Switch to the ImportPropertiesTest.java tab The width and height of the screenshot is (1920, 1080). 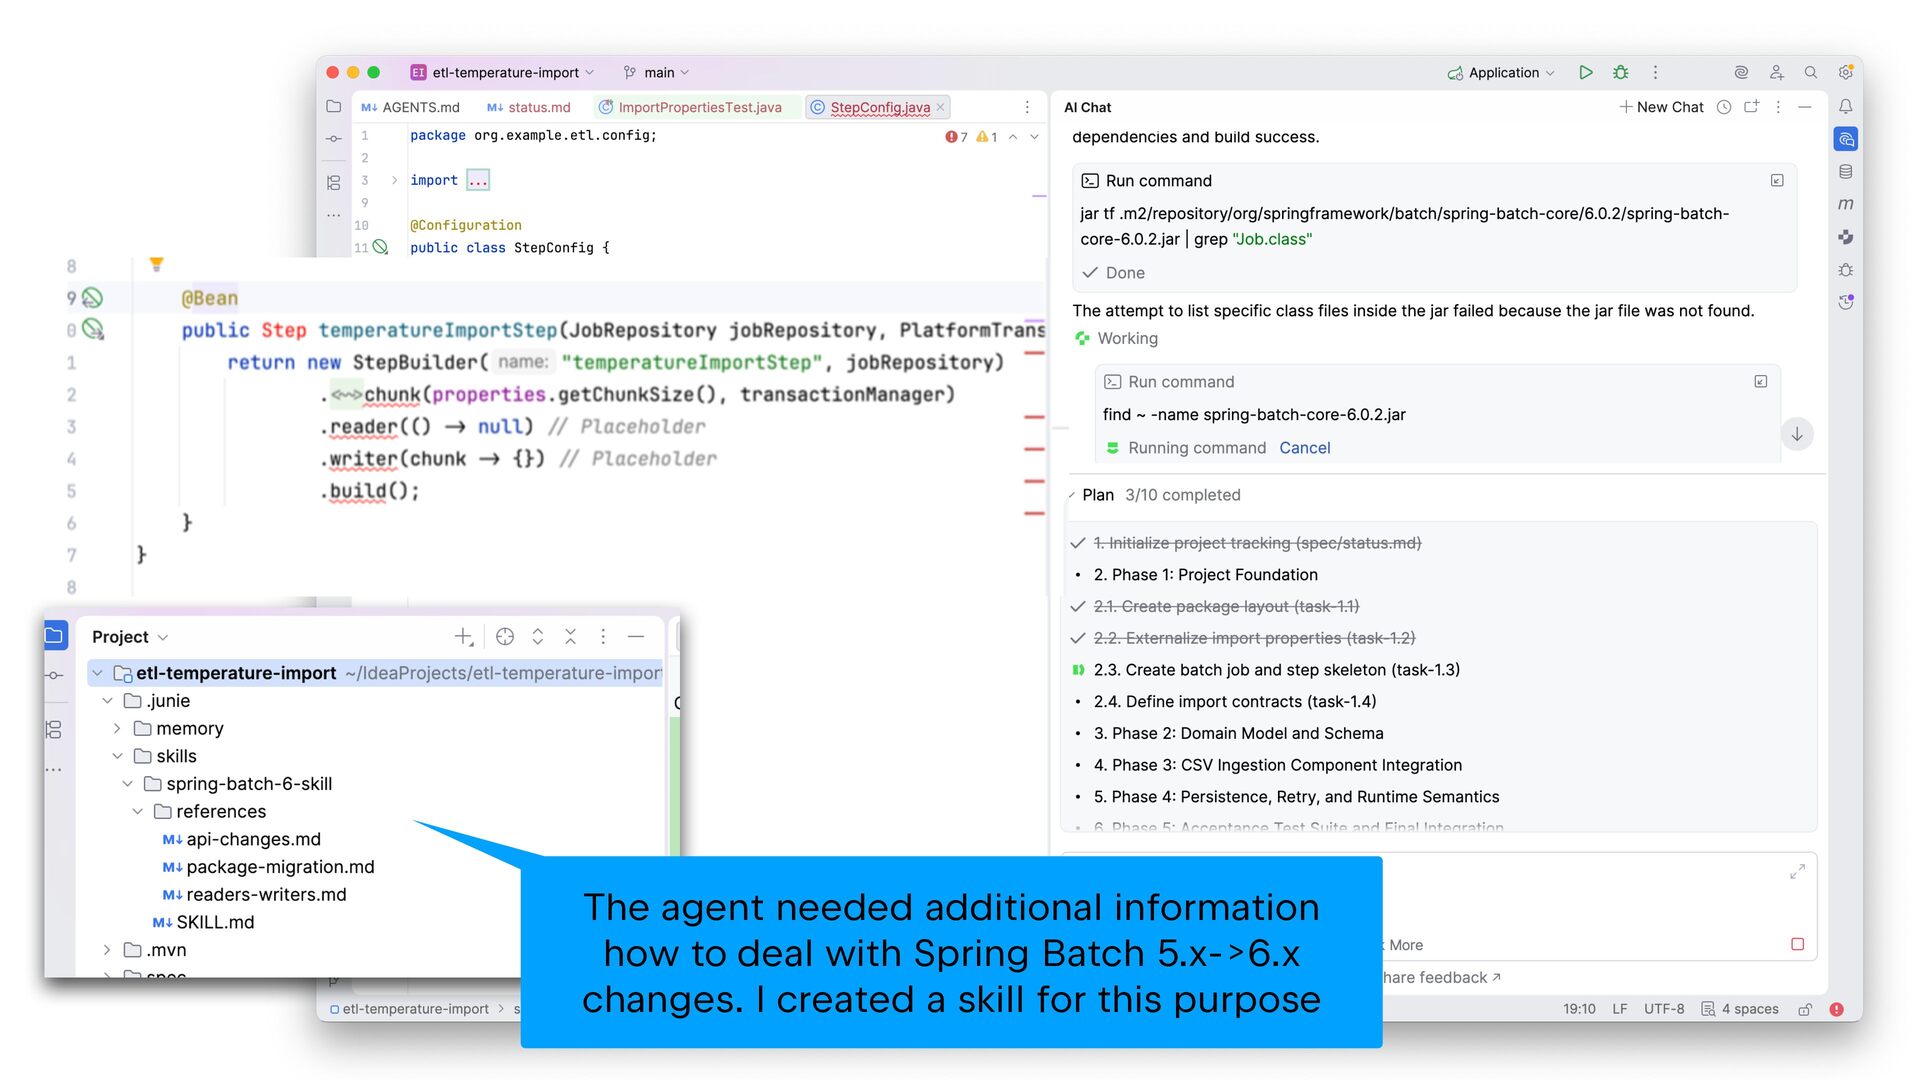tap(698, 107)
